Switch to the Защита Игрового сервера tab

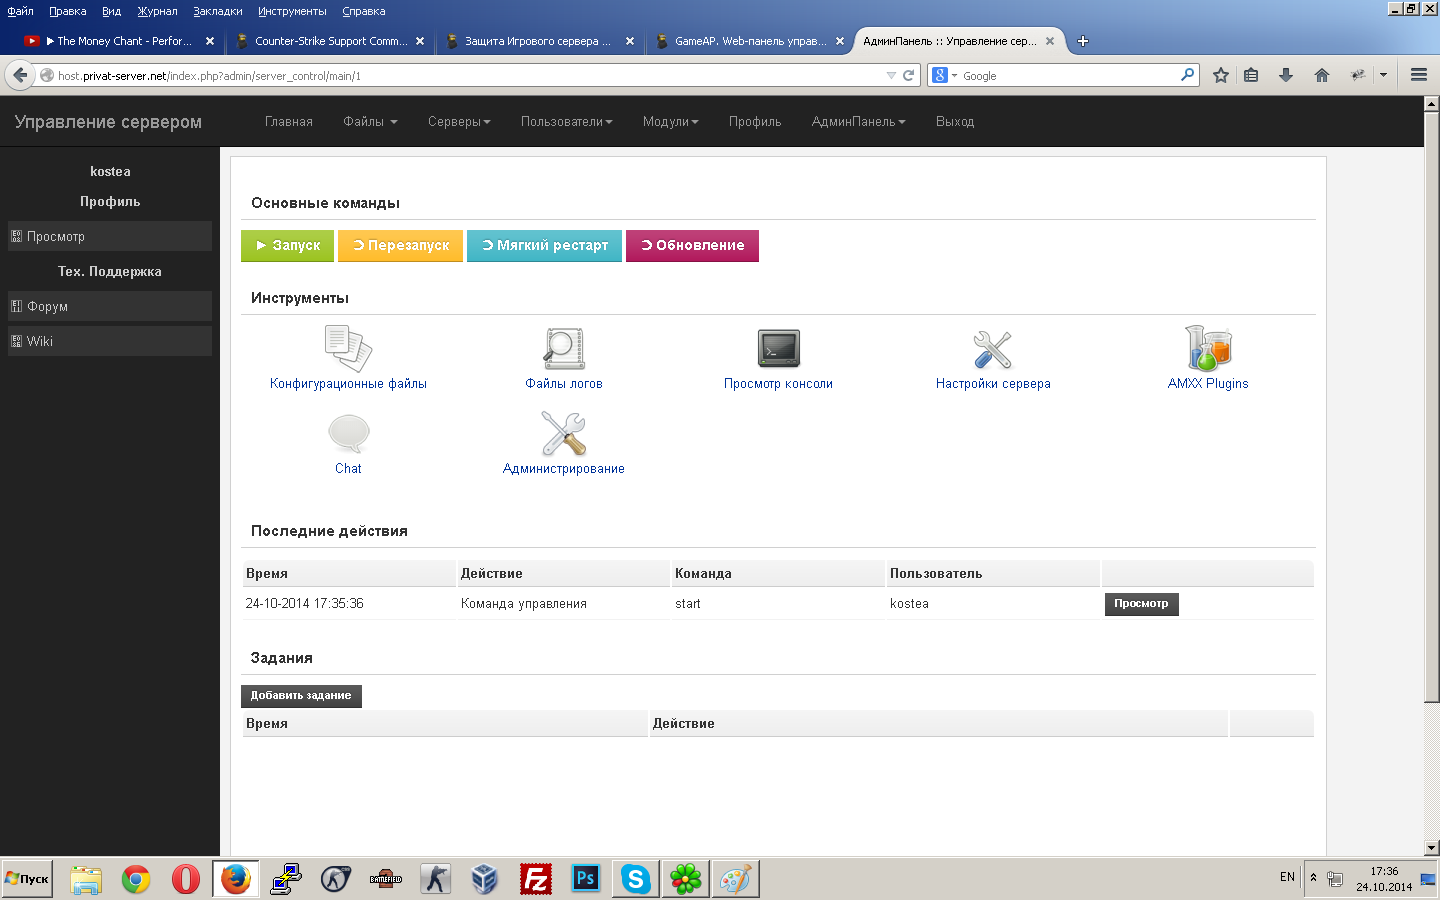click(x=540, y=41)
